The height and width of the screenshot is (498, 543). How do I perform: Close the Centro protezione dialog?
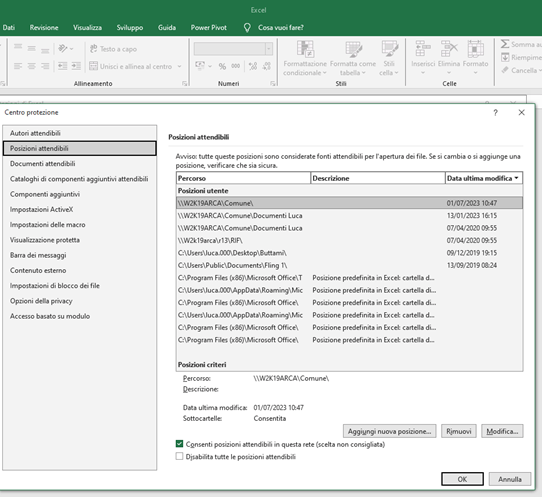(522, 113)
